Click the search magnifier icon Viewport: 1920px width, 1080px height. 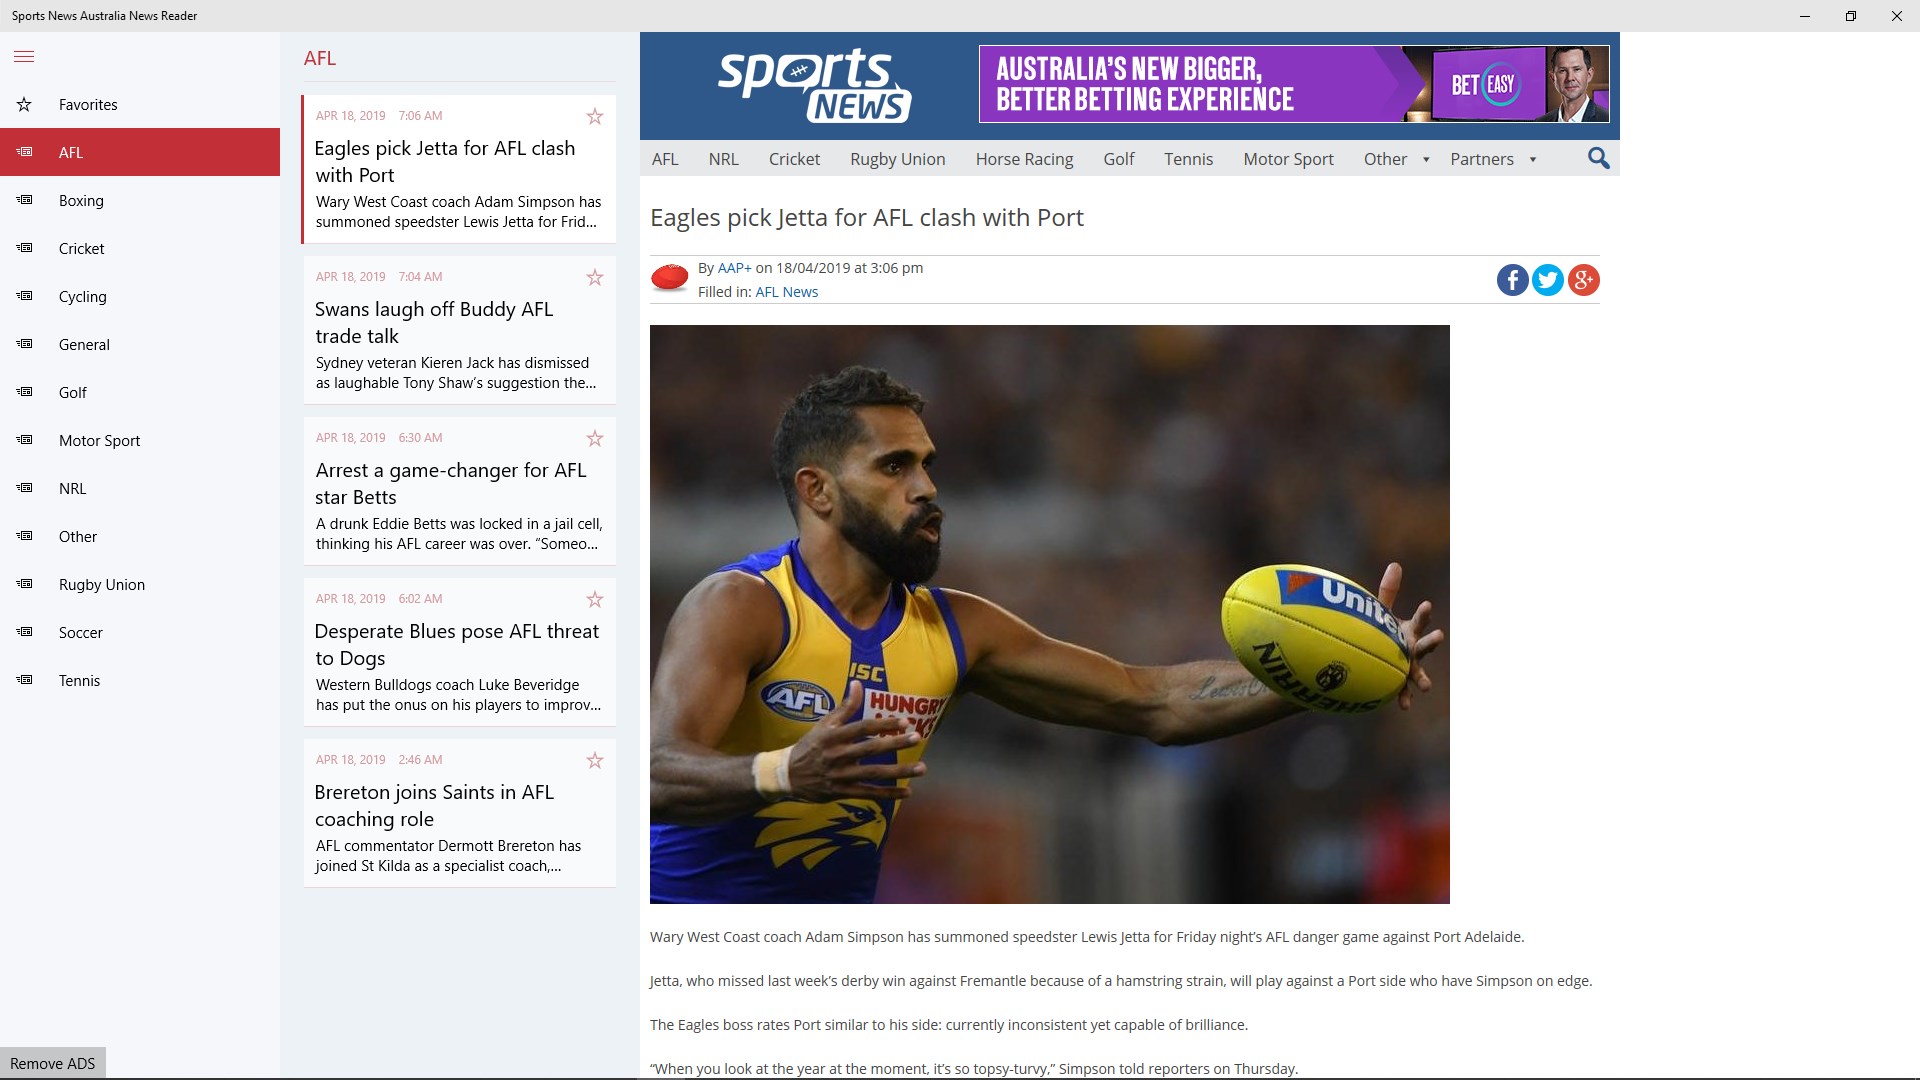(x=1598, y=159)
